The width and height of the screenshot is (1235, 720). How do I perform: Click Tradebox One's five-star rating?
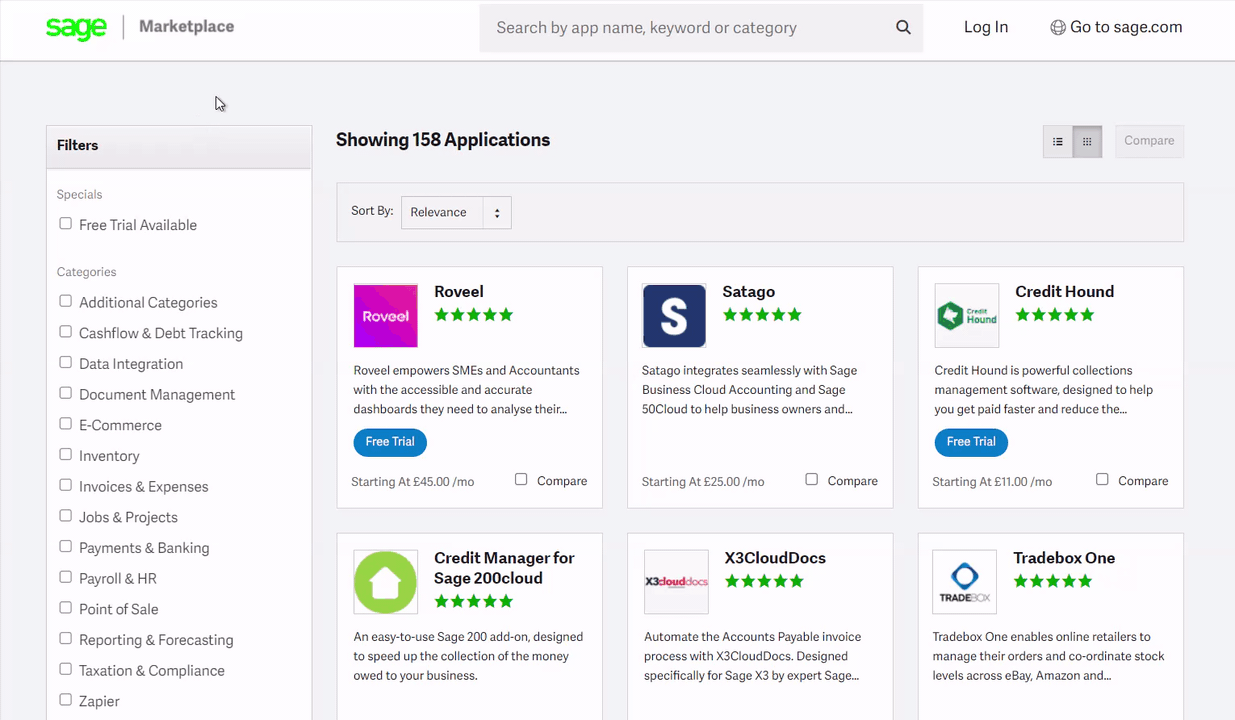coord(1053,581)
